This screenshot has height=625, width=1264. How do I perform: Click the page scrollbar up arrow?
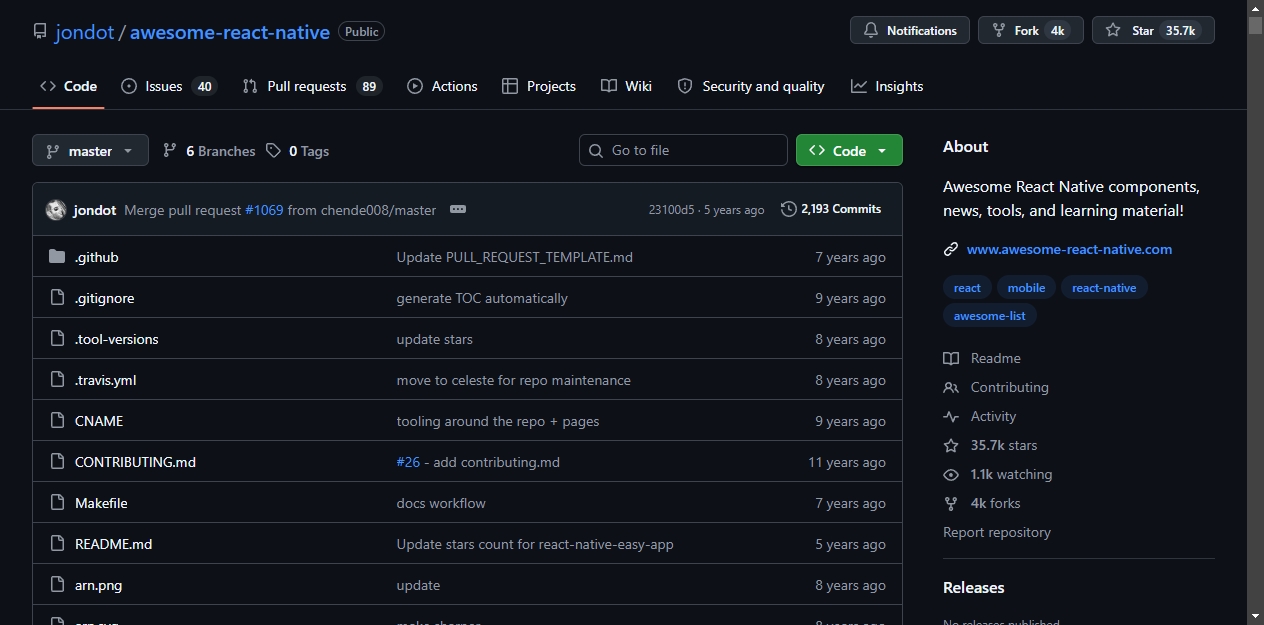1255,8
